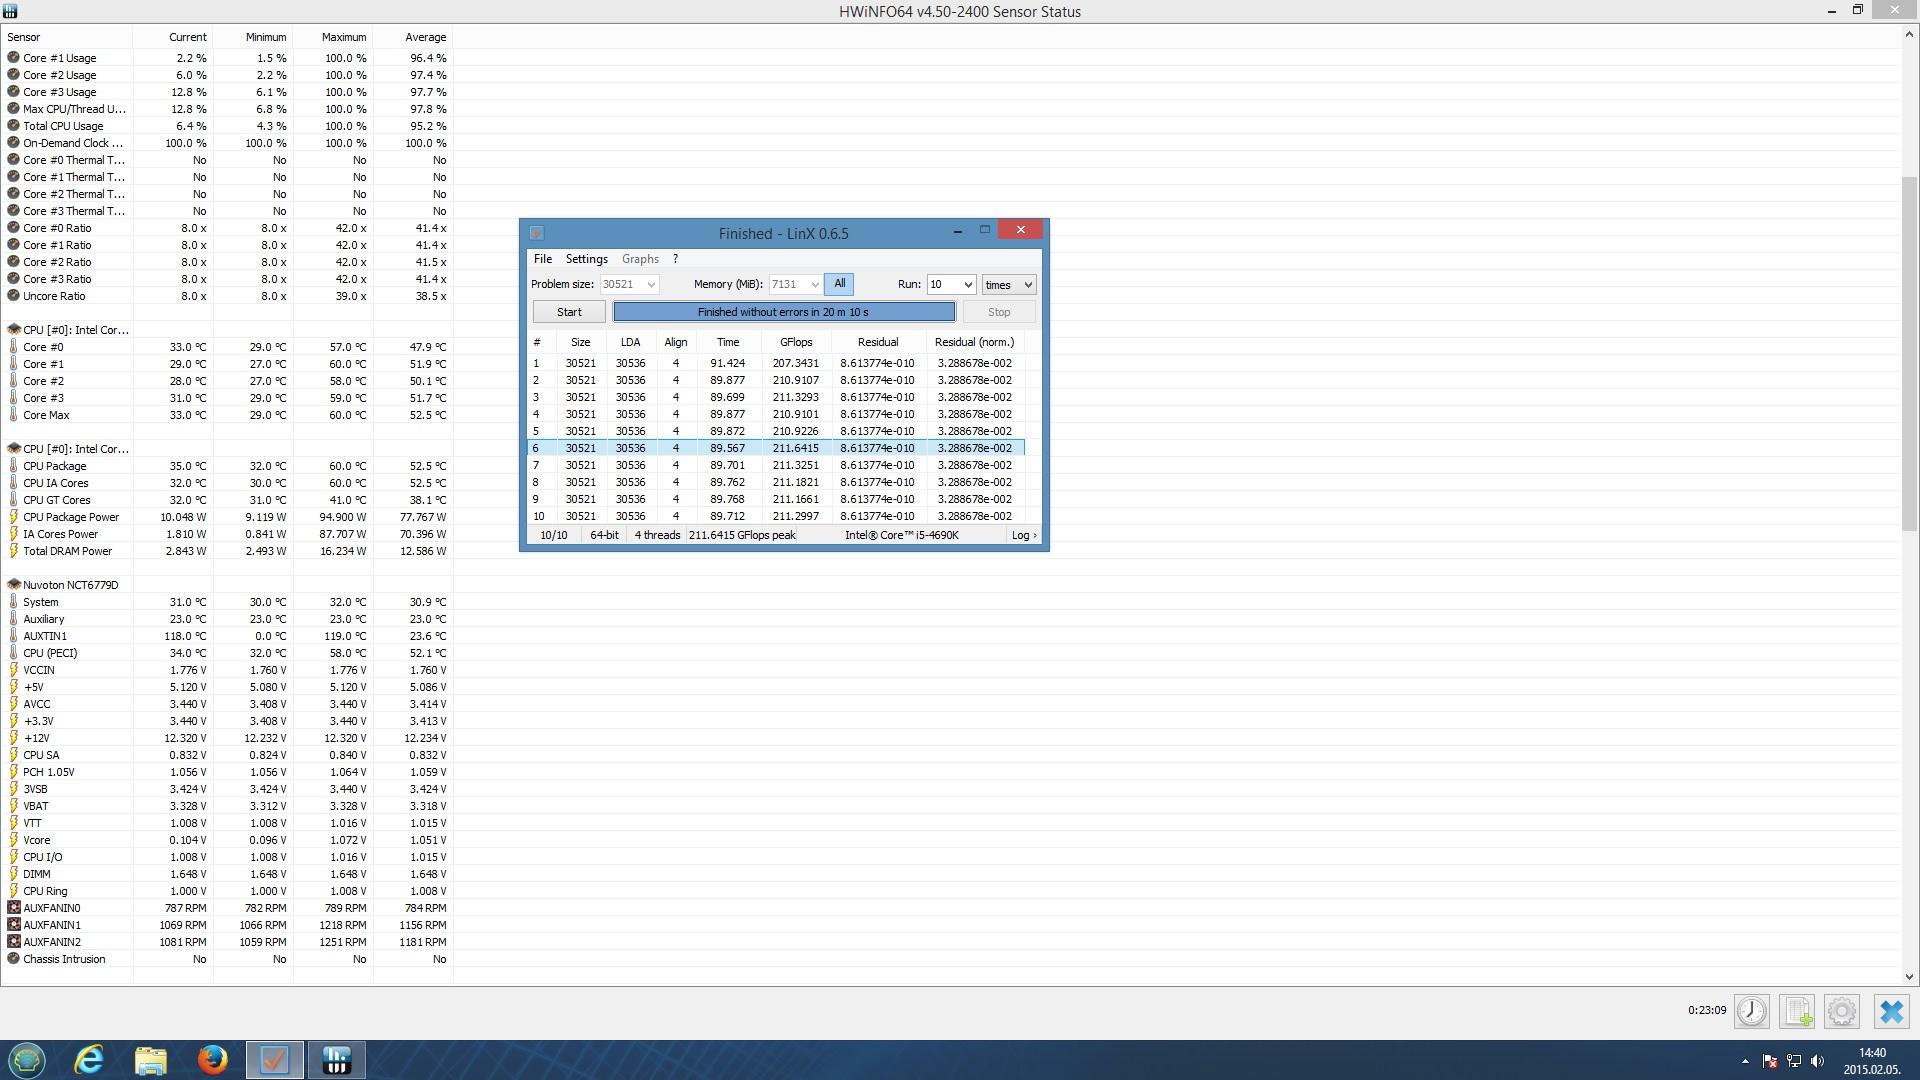Click the LinX Stop button
The image size is (1920, 1080).
coord(999,312)
